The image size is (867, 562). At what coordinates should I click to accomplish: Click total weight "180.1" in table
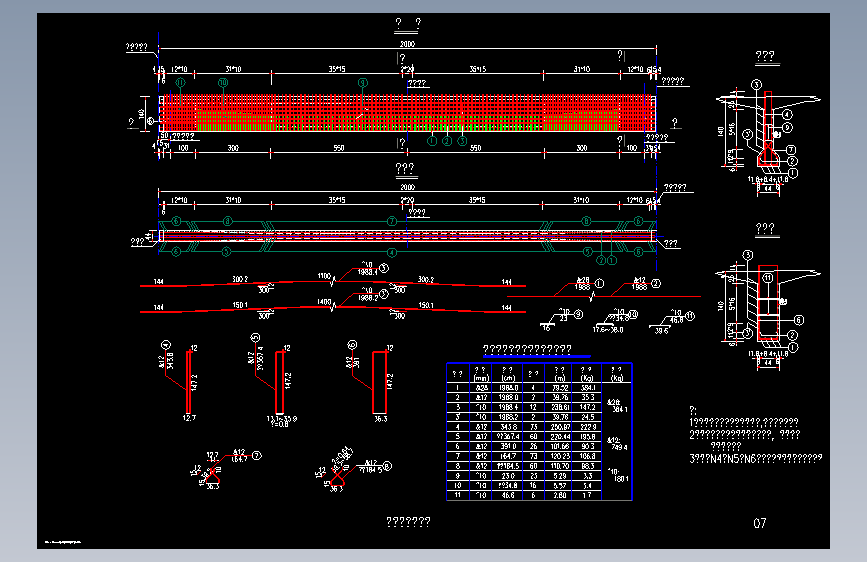click(621, 479)
